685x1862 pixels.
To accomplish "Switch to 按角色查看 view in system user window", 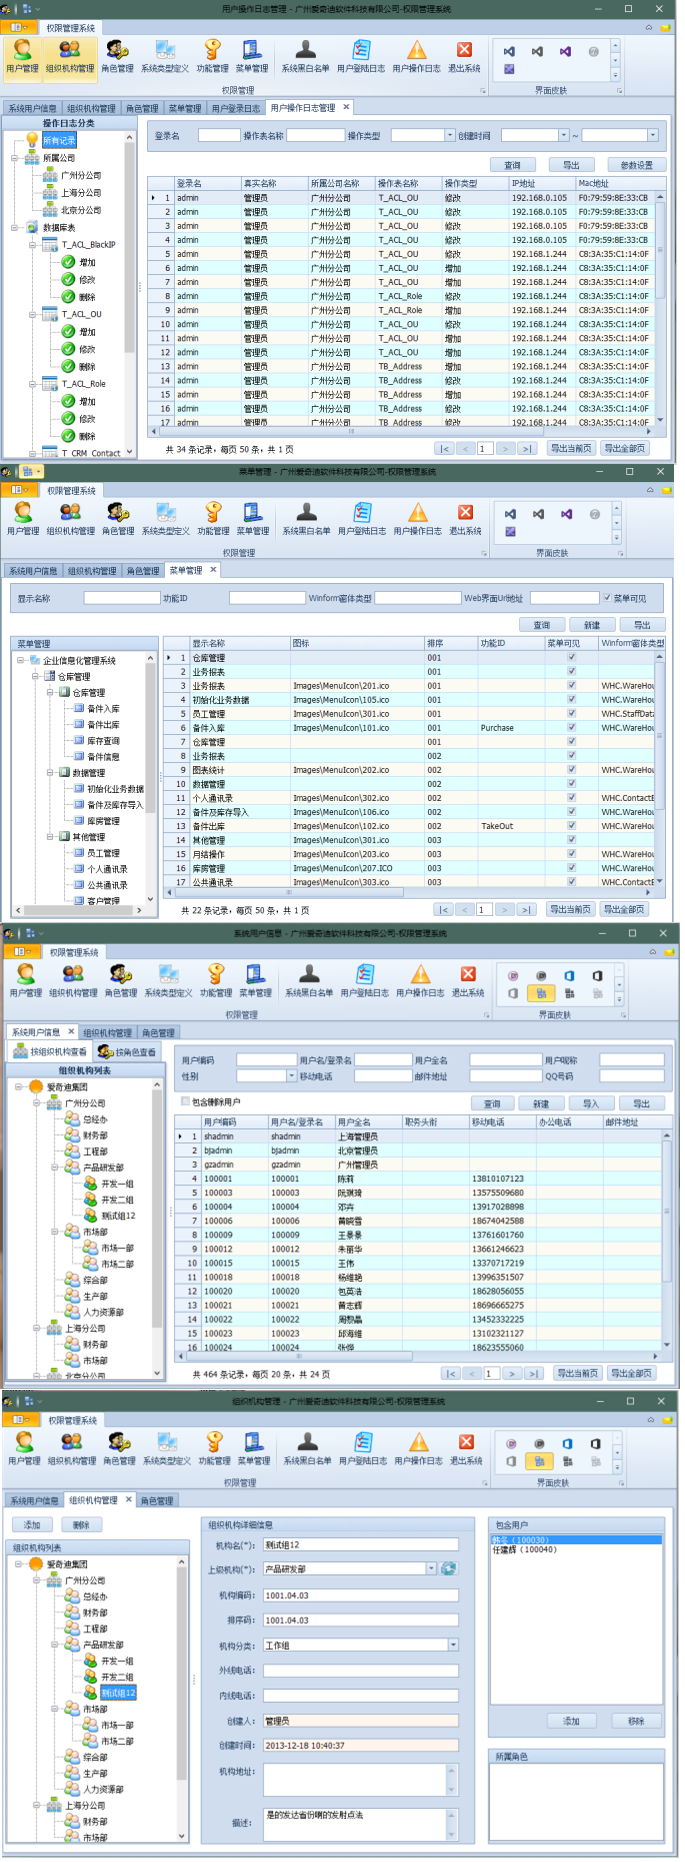I will tap(127, 1051).
